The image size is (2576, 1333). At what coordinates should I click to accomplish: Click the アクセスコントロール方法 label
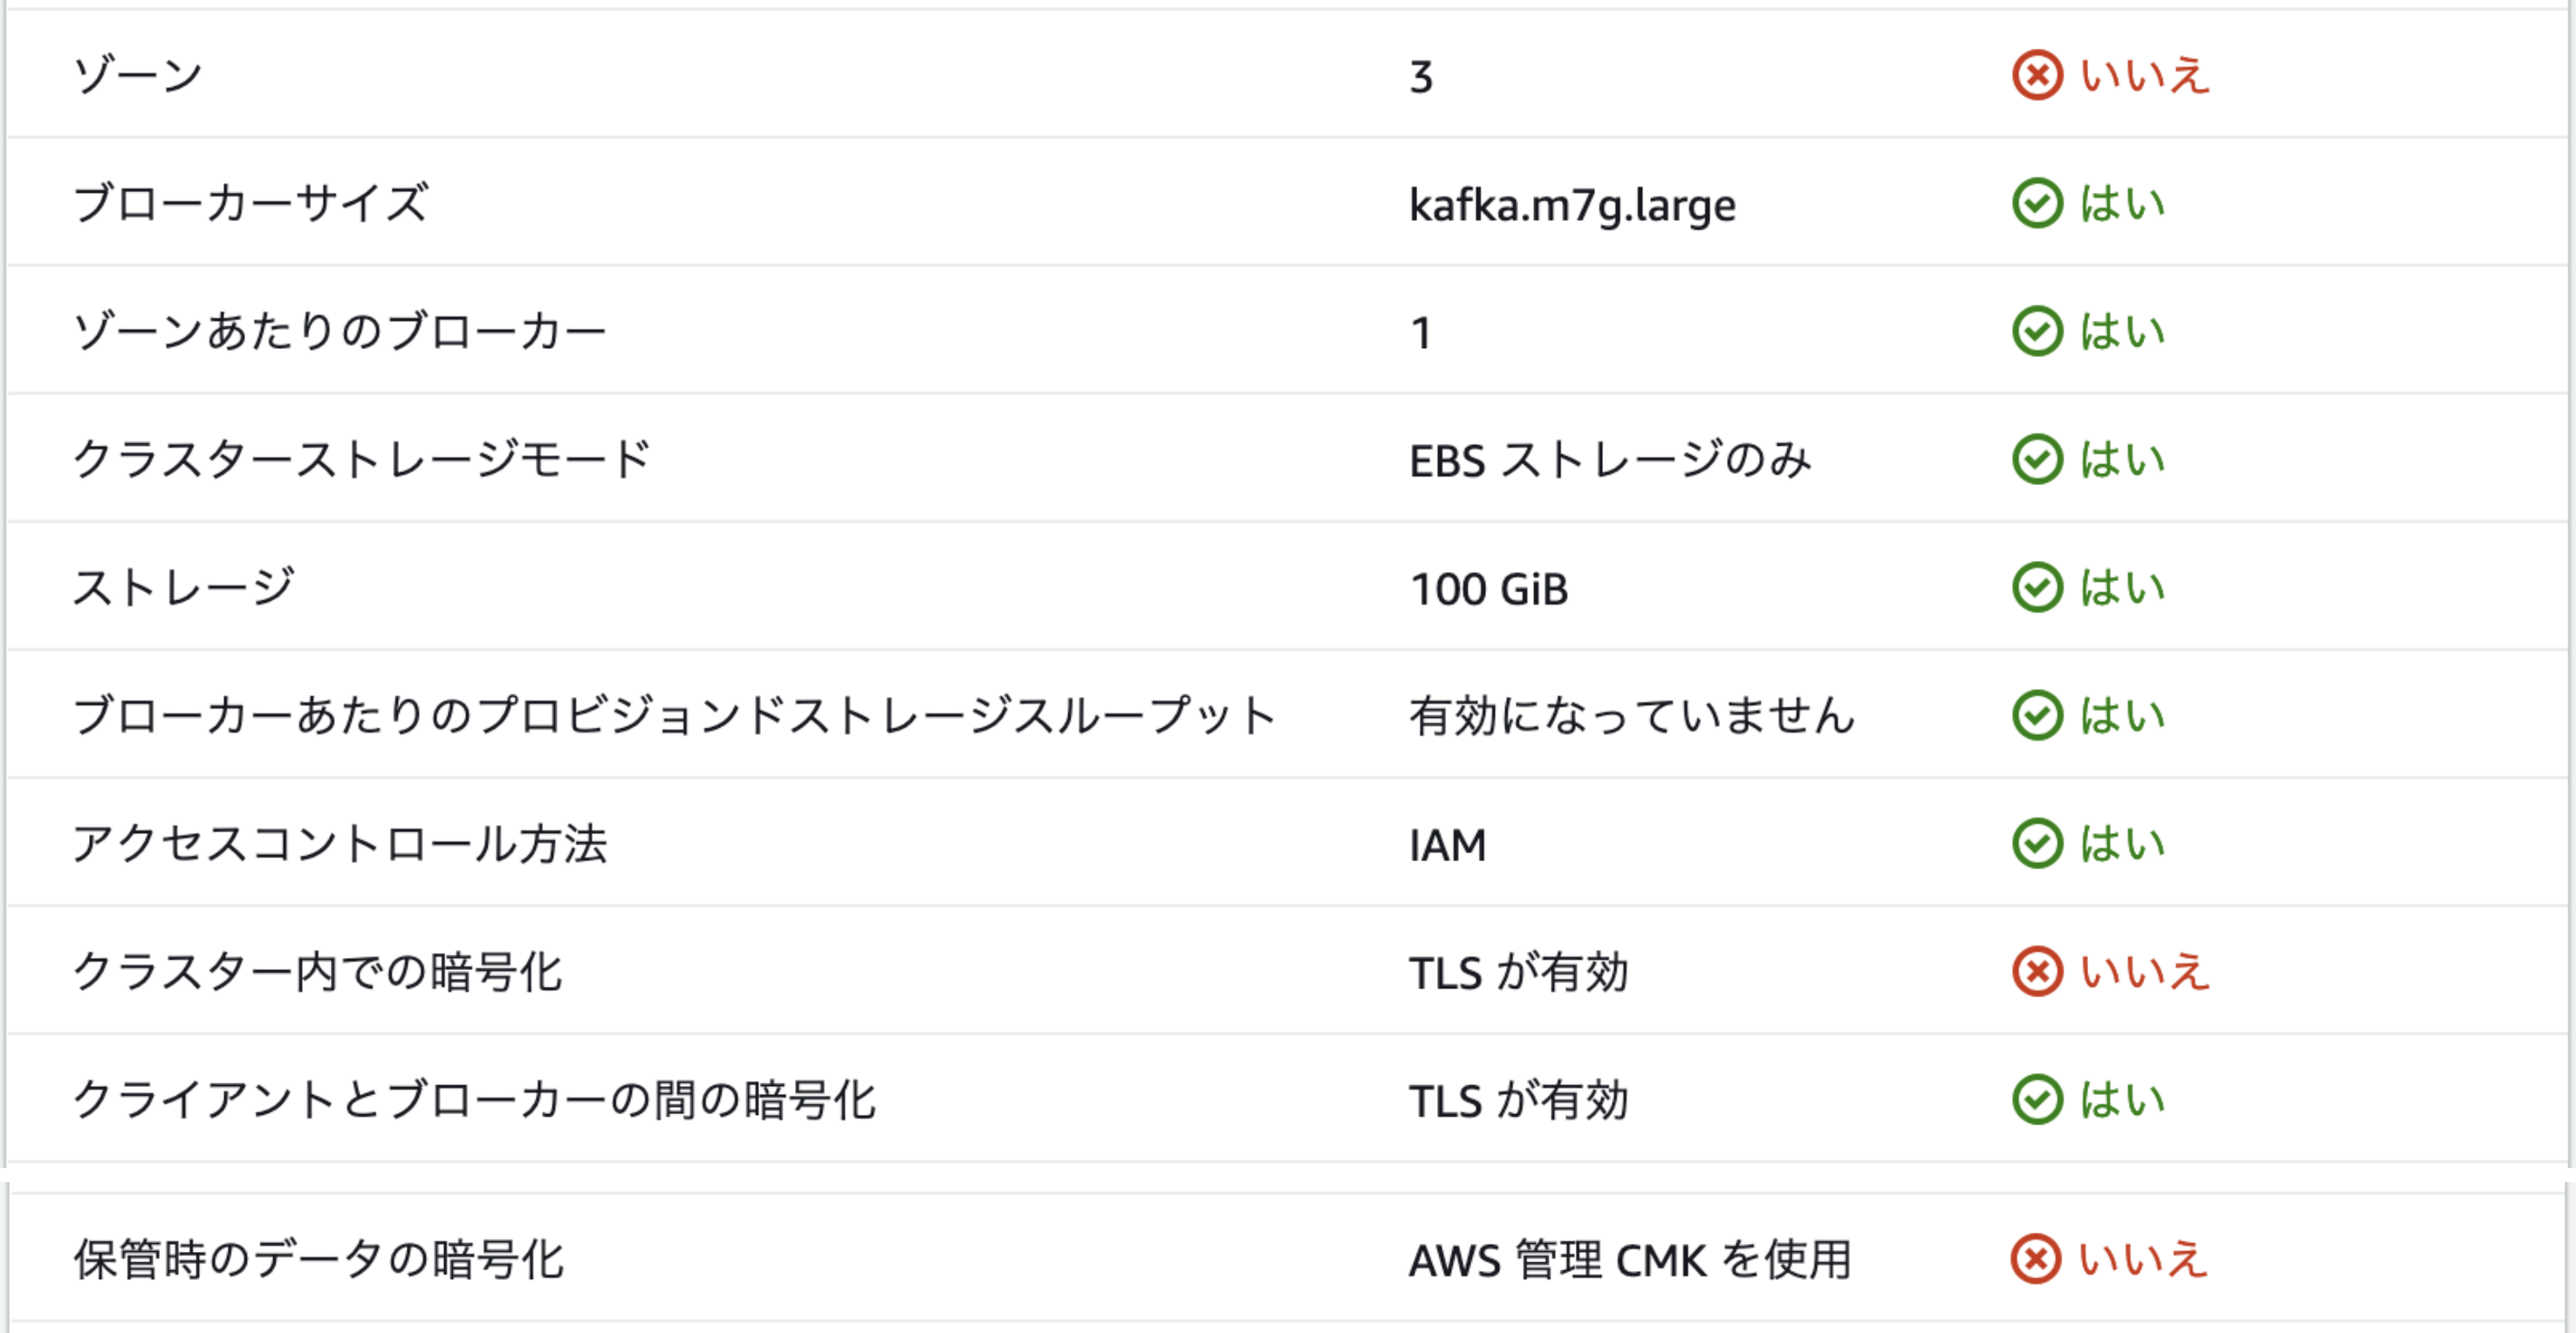[x=339, y=843]
